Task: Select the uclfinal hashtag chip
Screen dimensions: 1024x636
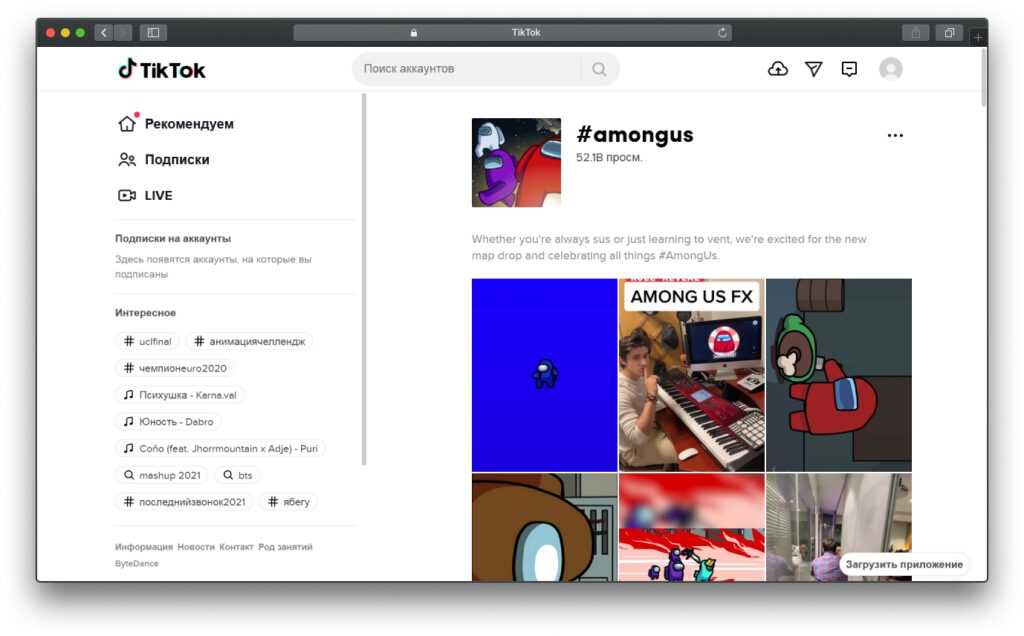Action: (x=148, y=342)
